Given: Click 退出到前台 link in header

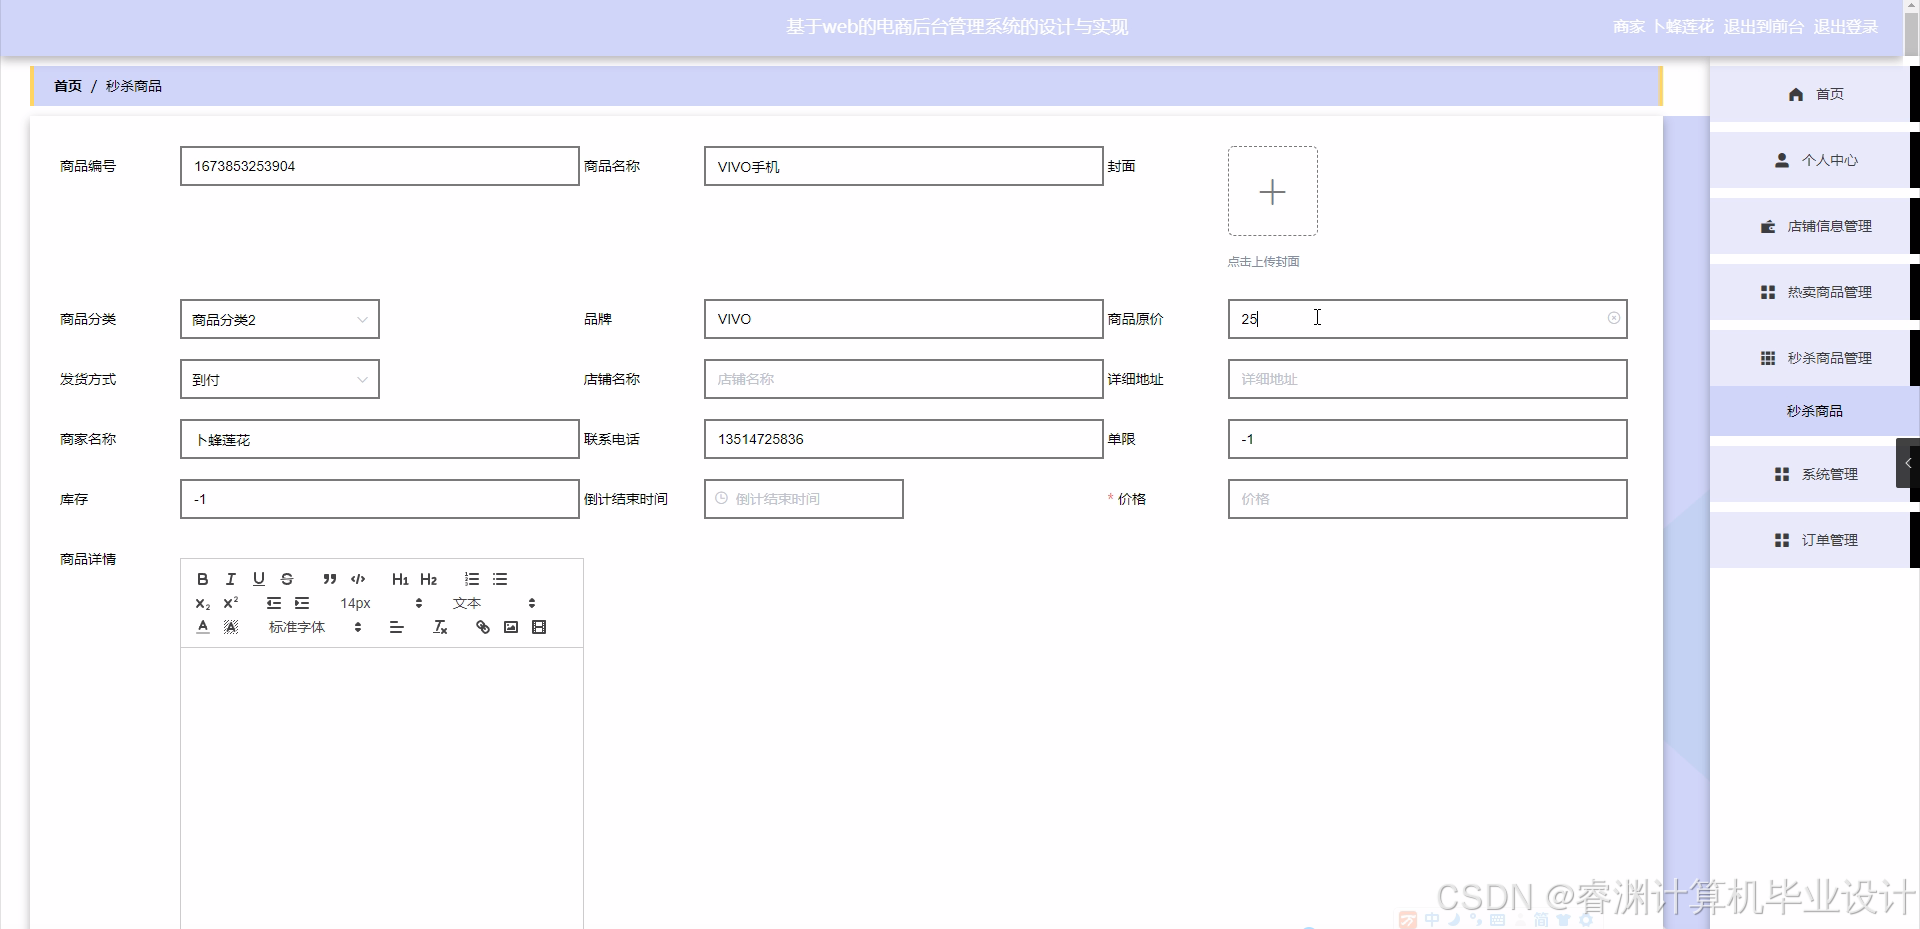Looking at the screenshot, I should [x=1763, y=27].
